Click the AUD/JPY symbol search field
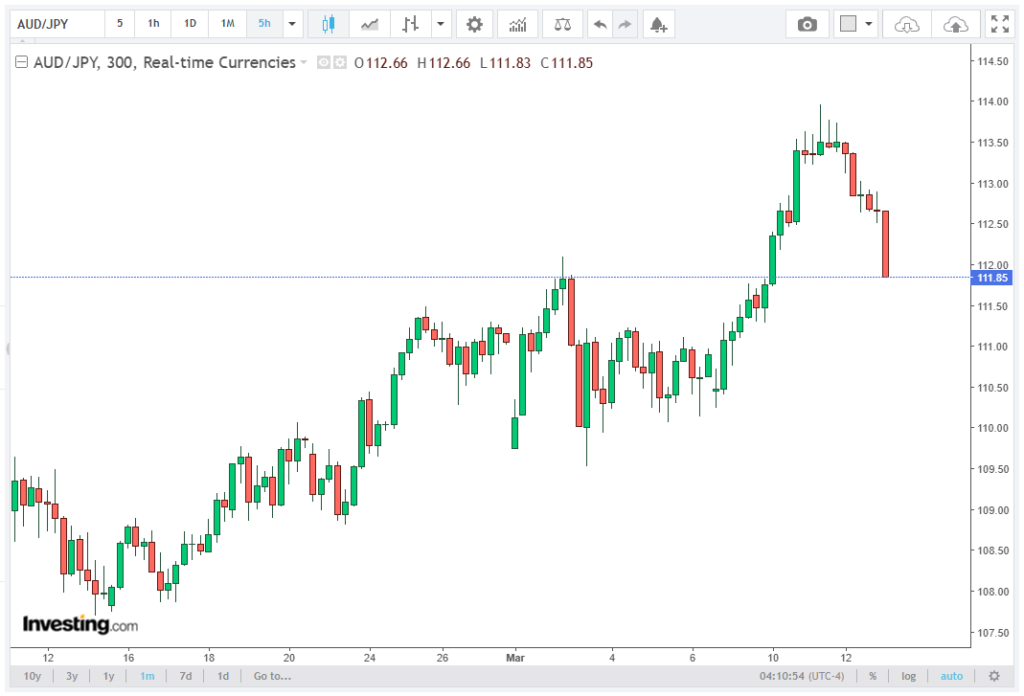This screenshot has width=1024, height=696. point(55,23)
